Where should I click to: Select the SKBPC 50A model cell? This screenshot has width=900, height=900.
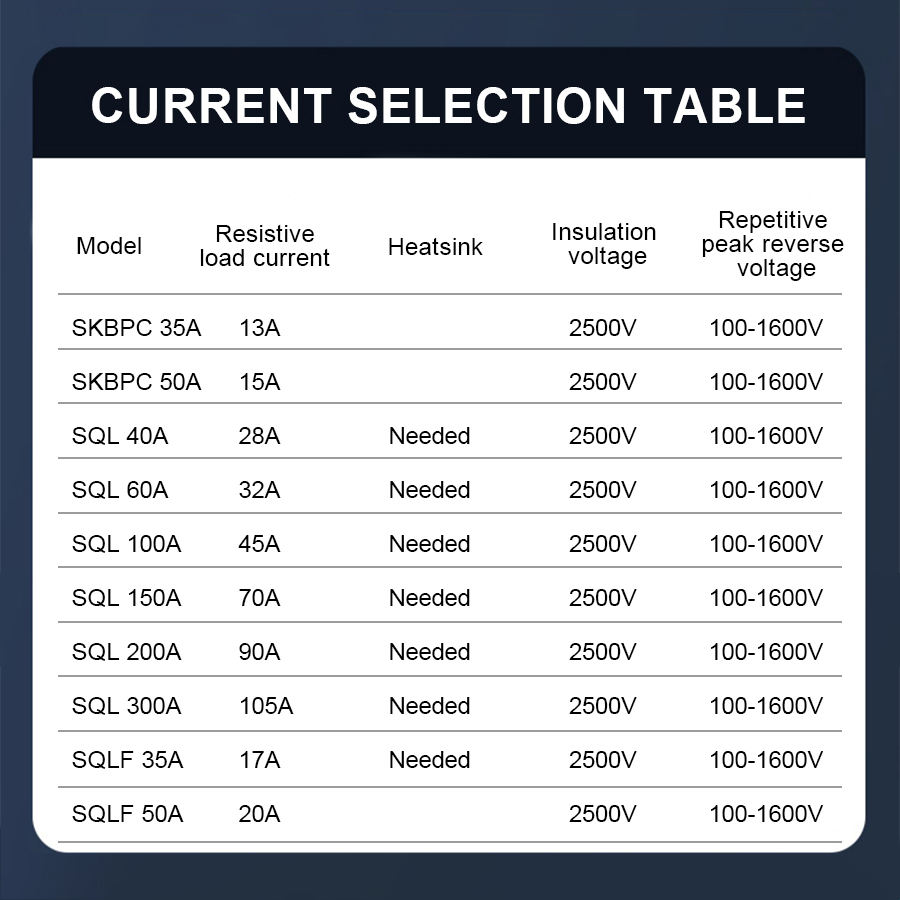coord(136,382)
